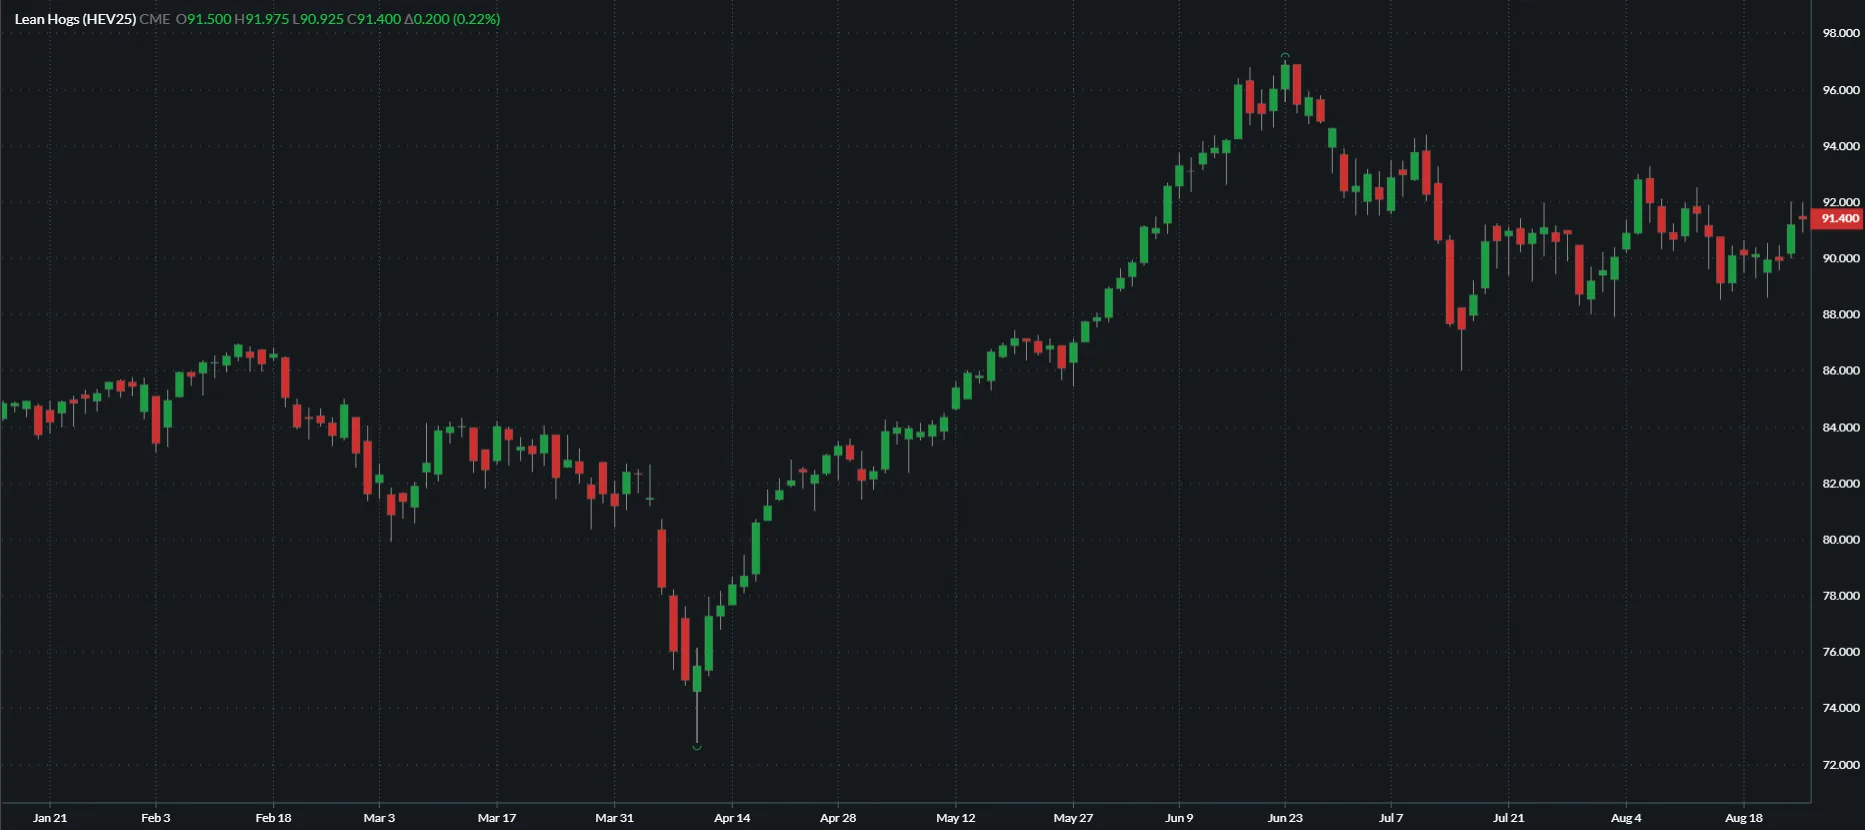Click the change value 0.200 (0.22%)
1865x830 pixels.
(x=452, y=19)
